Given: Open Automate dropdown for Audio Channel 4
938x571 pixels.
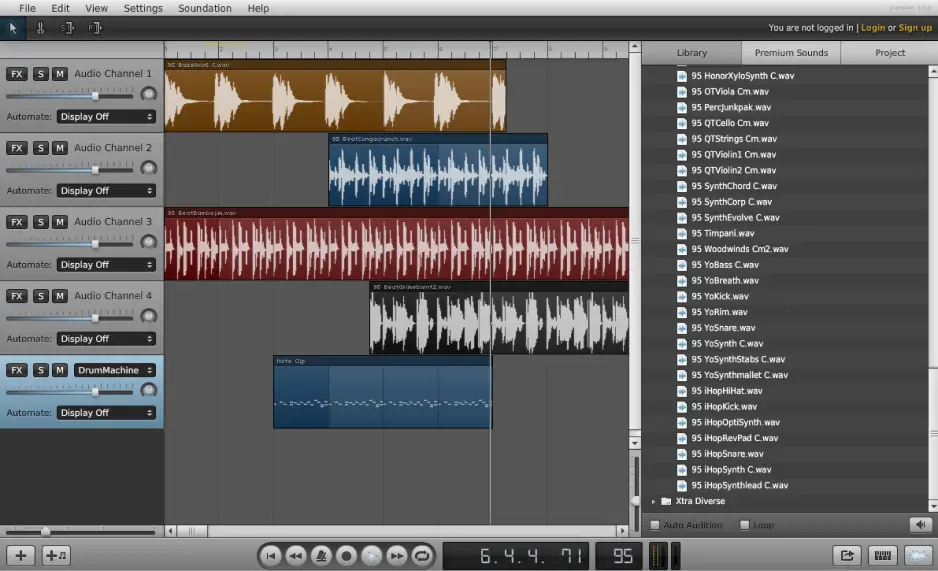Looking at the screenshot, I should tap(106, 339).
